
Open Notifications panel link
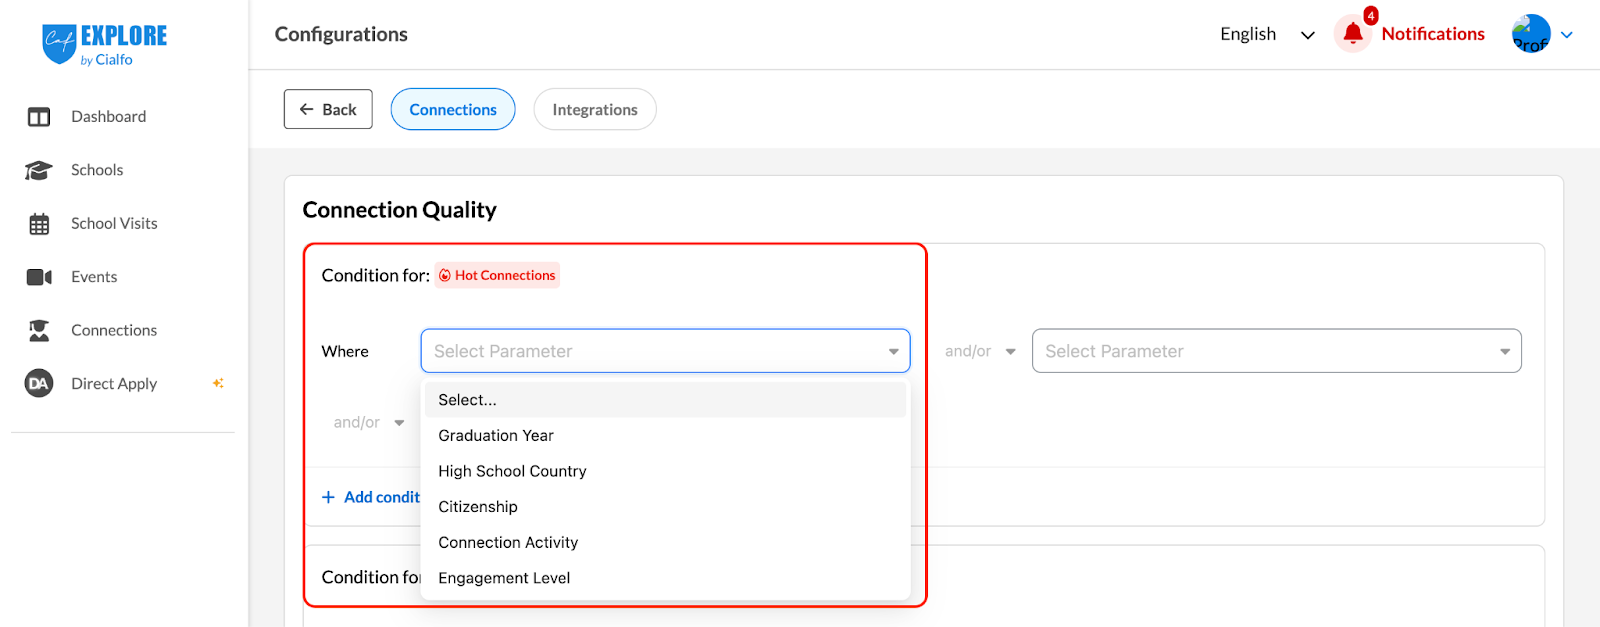tap(1433, 34)
